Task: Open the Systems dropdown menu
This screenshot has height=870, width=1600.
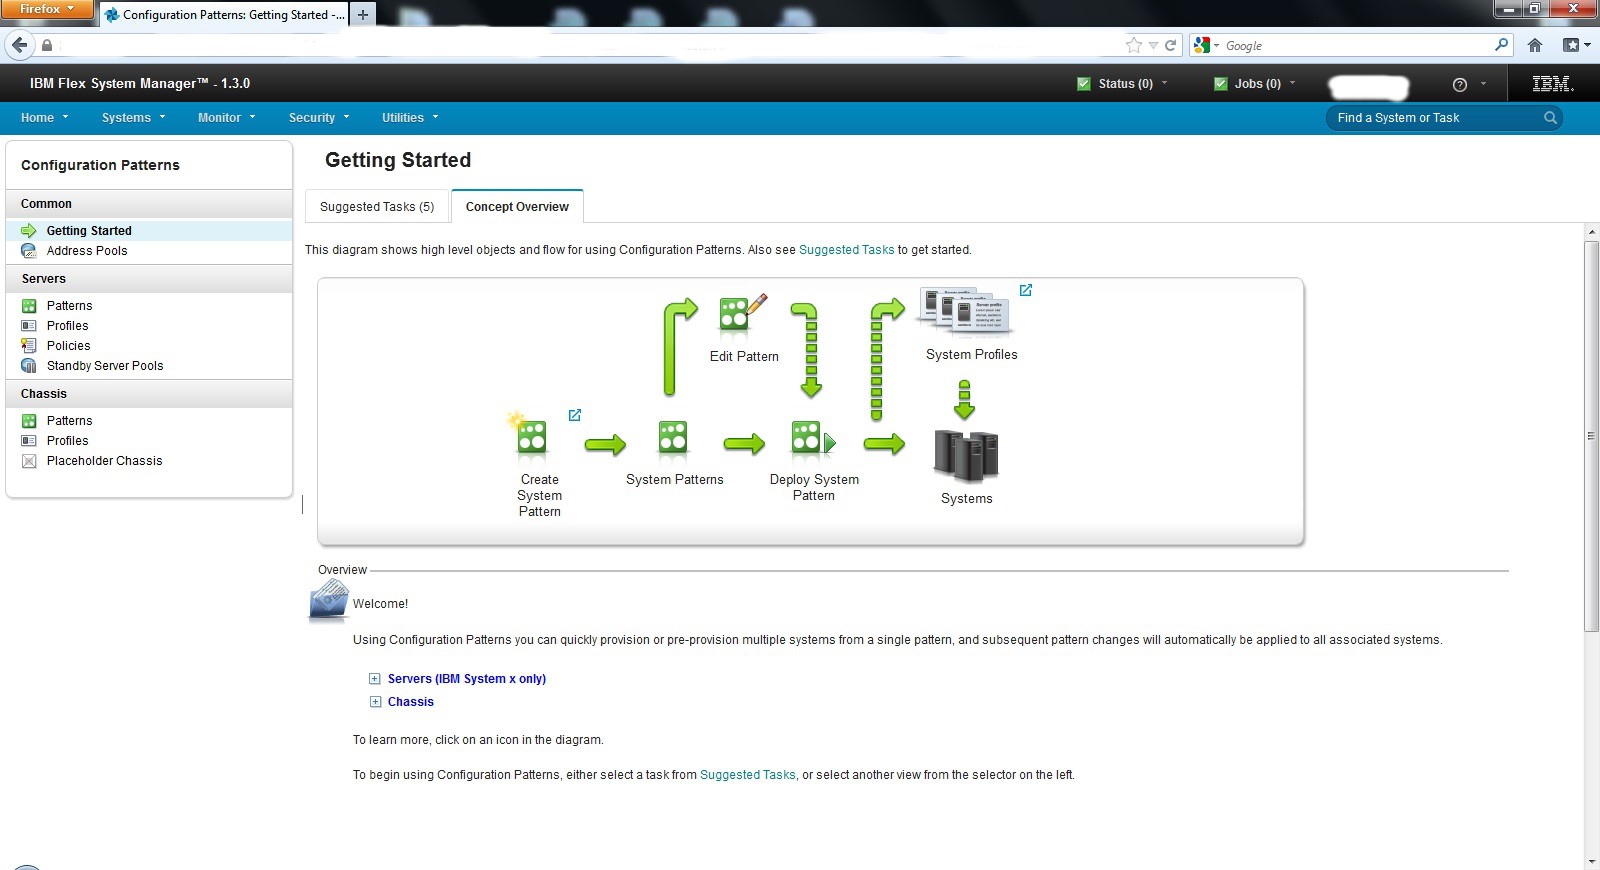Action: [133, 118]
